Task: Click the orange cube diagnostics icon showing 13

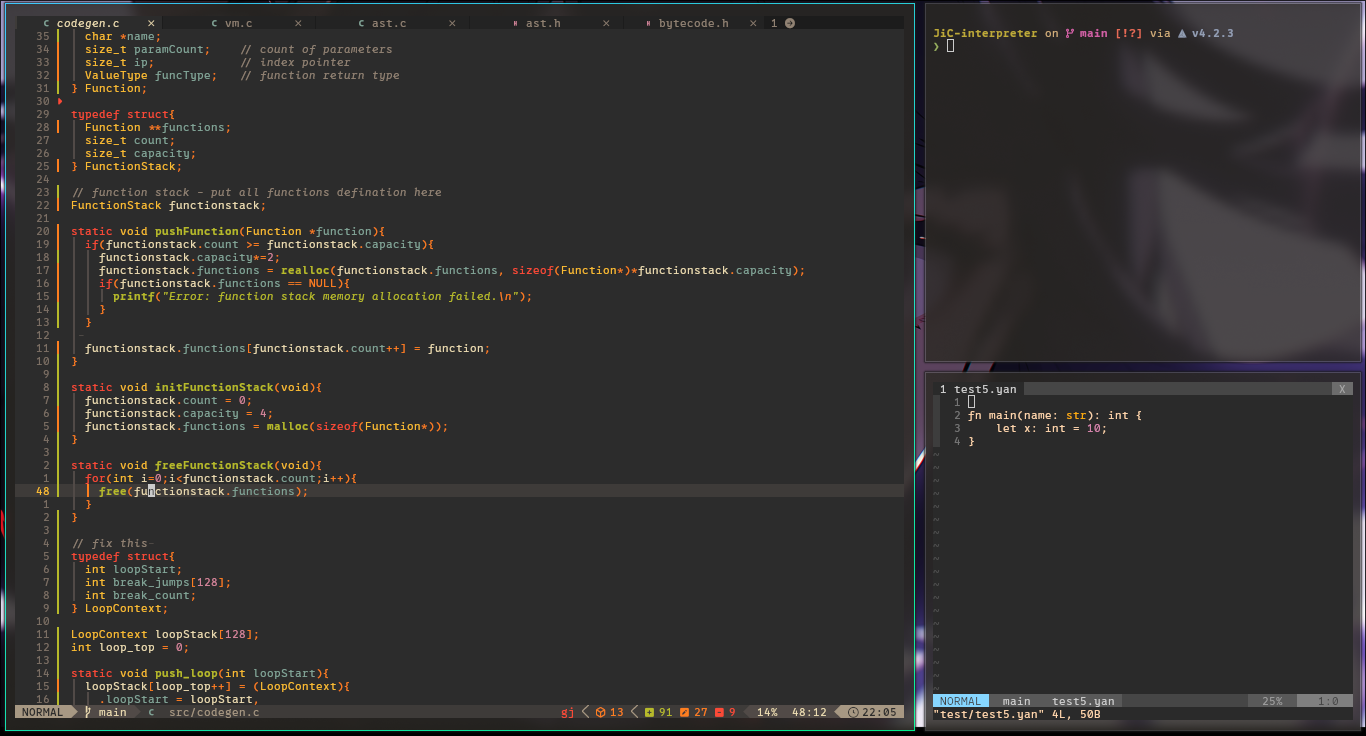Action: point(600,712)
